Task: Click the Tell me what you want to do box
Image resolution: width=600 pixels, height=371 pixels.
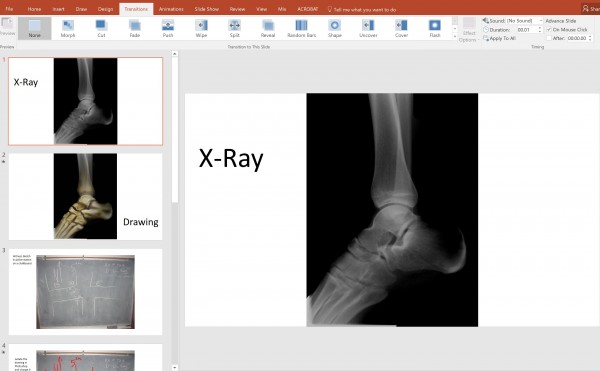Action: (362, 10)
